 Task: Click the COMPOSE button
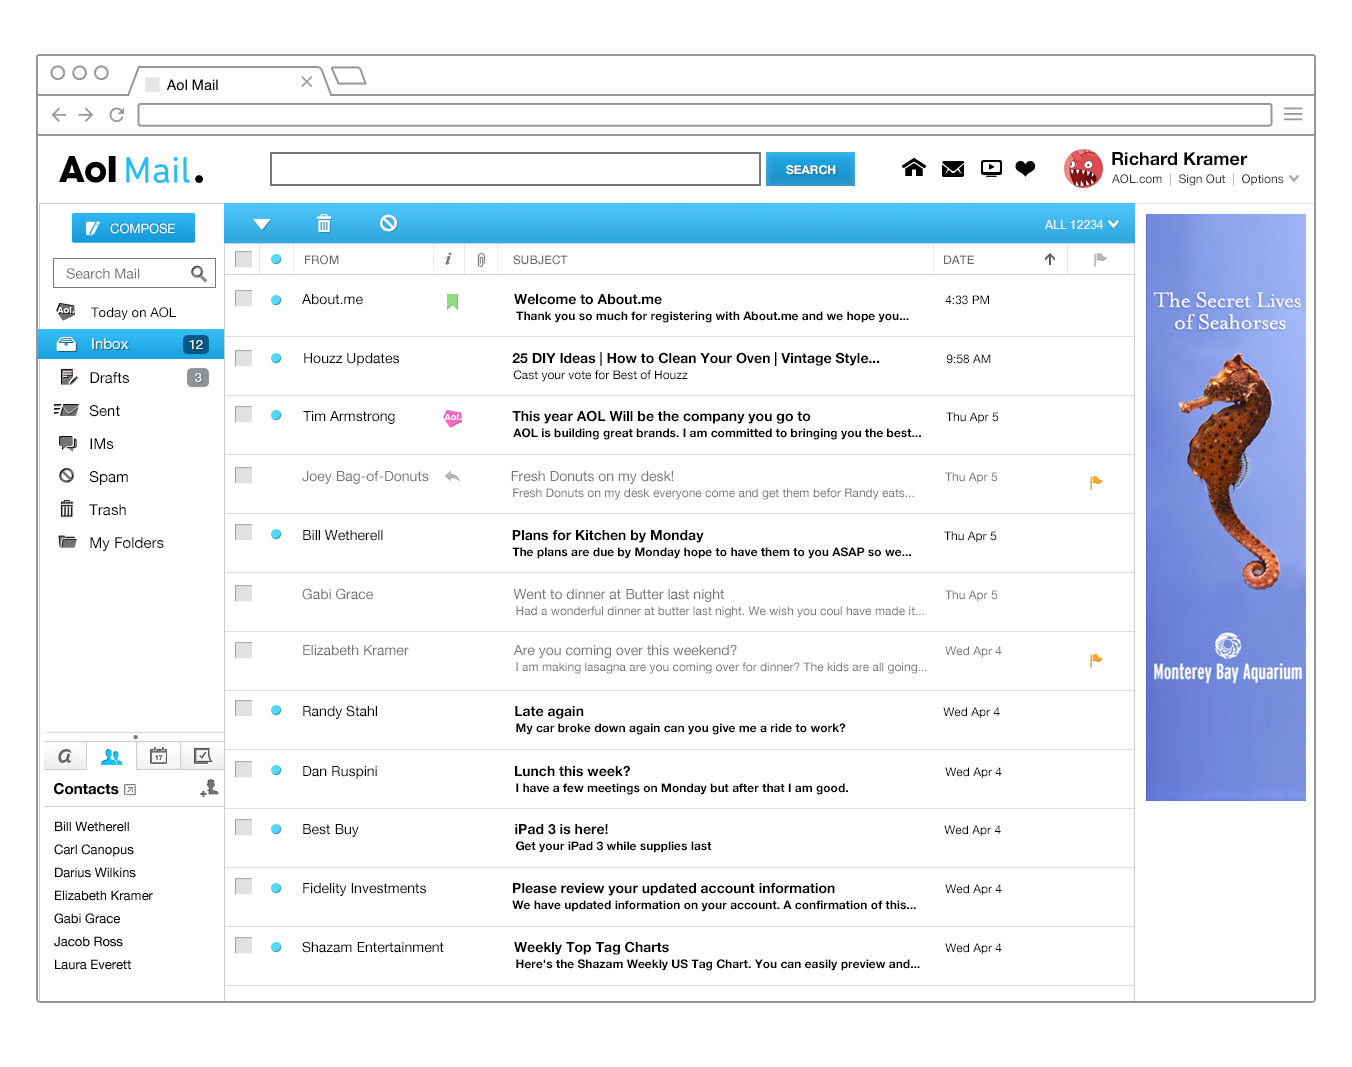pos(133,228)
